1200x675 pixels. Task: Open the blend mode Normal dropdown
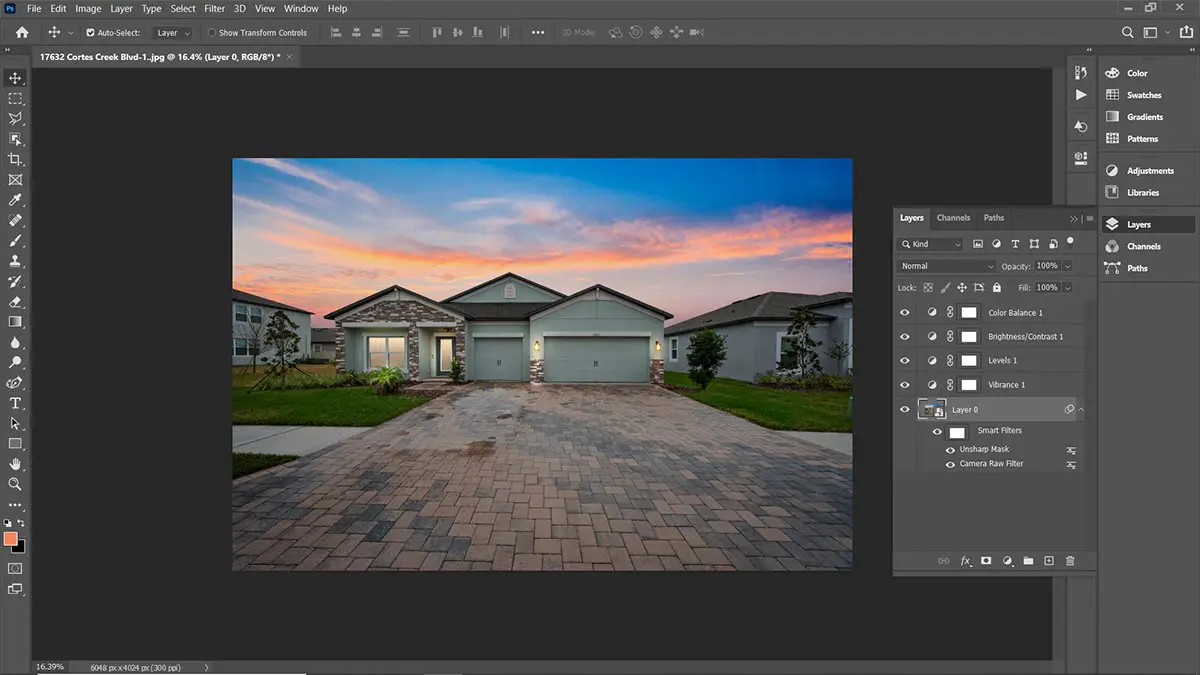[x=947, y=266]
